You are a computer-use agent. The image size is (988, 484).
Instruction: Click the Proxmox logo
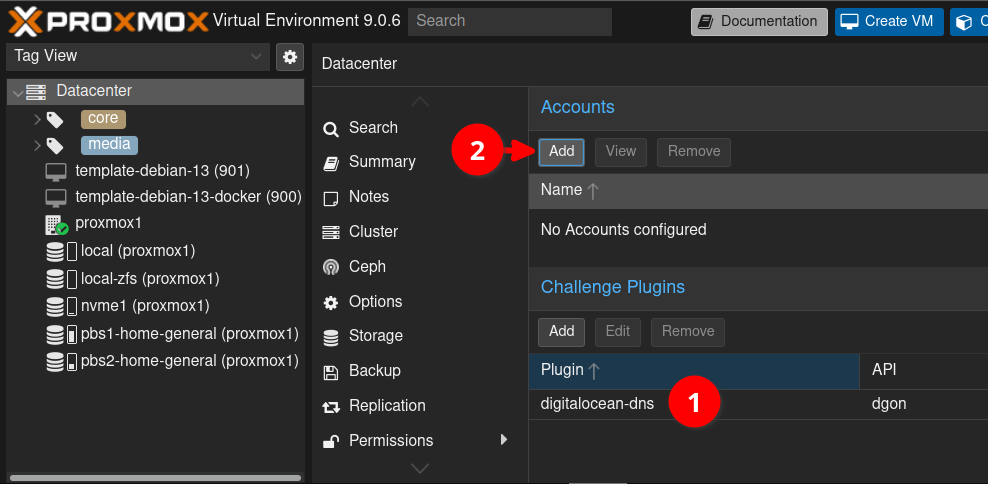tap(107, 21)
